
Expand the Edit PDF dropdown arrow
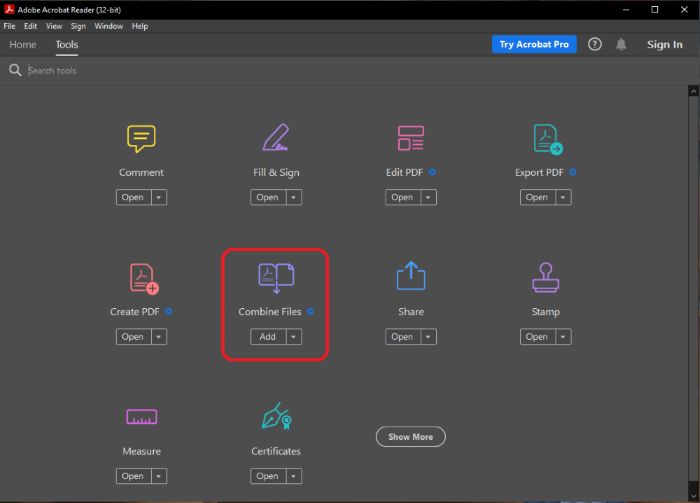pos(429,197)
